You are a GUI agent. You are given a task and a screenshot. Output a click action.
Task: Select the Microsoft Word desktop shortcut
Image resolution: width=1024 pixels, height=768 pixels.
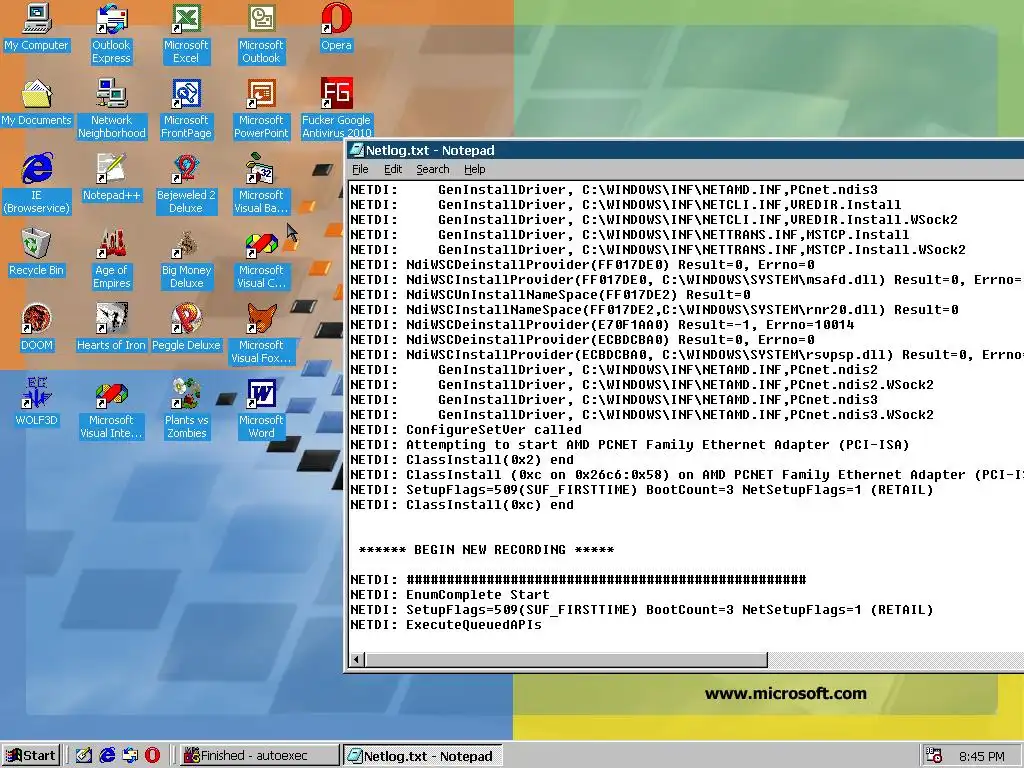click(261, 409)
